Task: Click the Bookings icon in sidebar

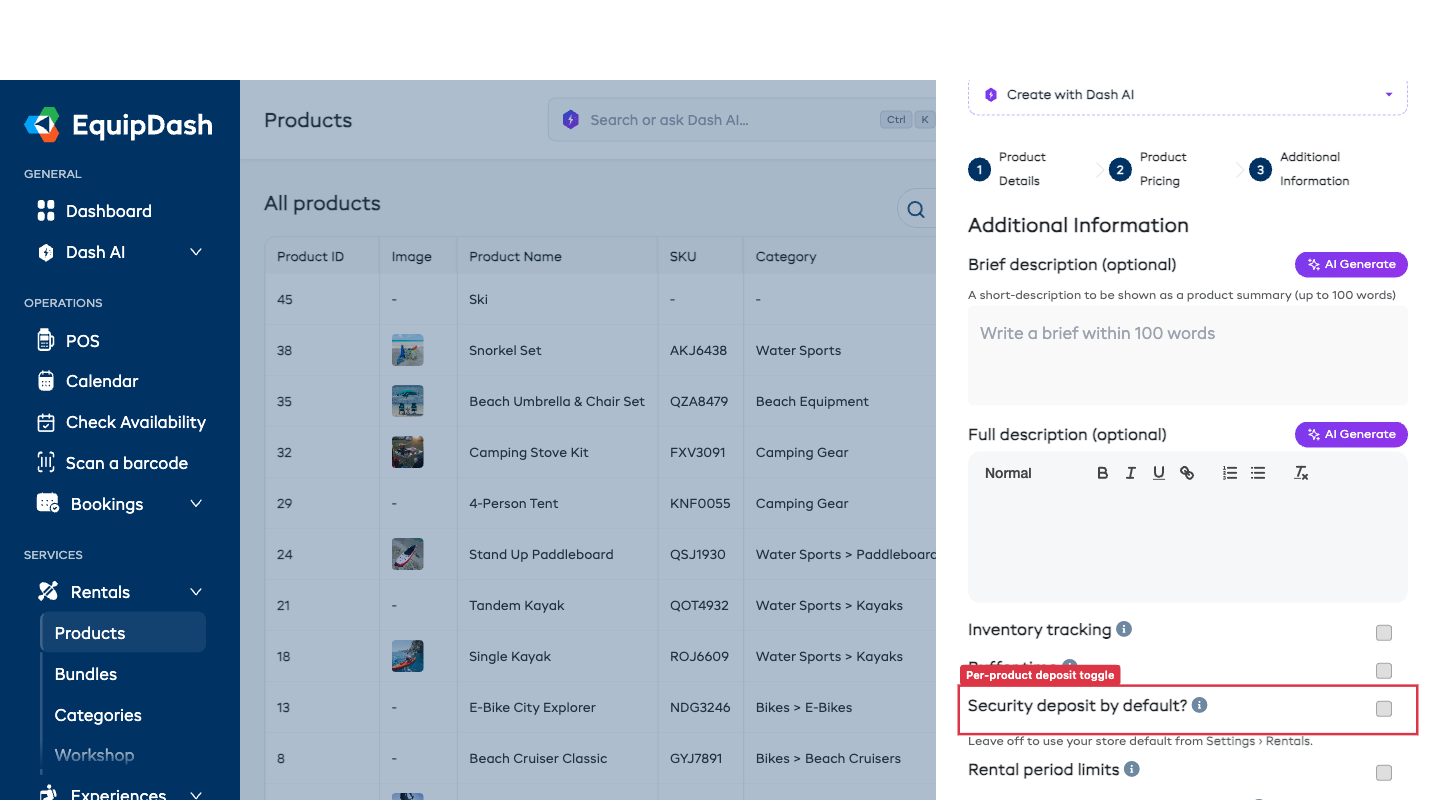Action: coord(48,503)
